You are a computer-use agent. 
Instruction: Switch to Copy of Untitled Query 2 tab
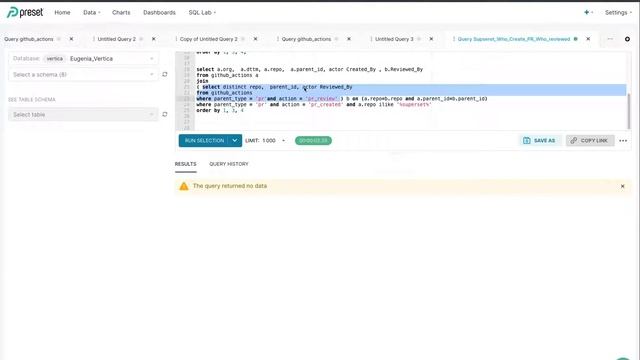click(208, 39)
